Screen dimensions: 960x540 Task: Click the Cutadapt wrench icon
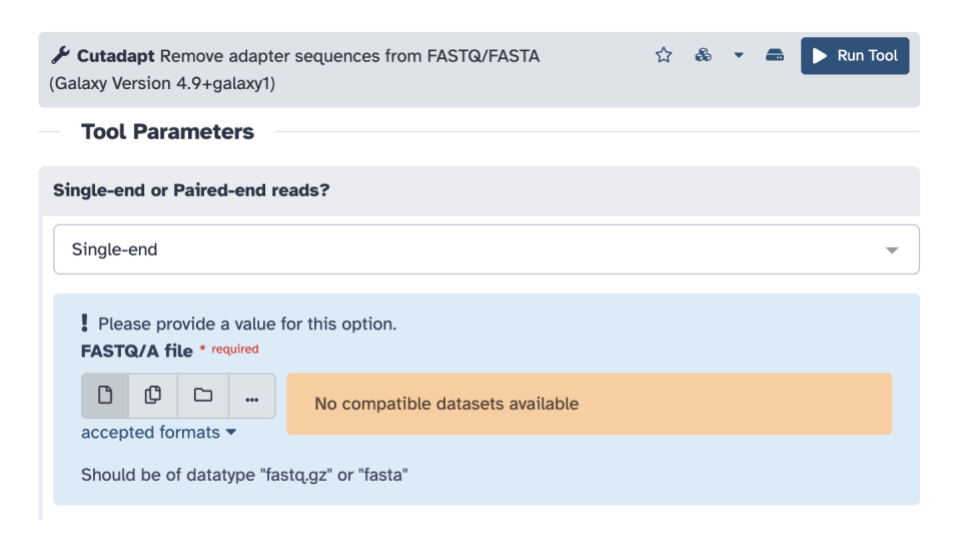pos(61,56)
